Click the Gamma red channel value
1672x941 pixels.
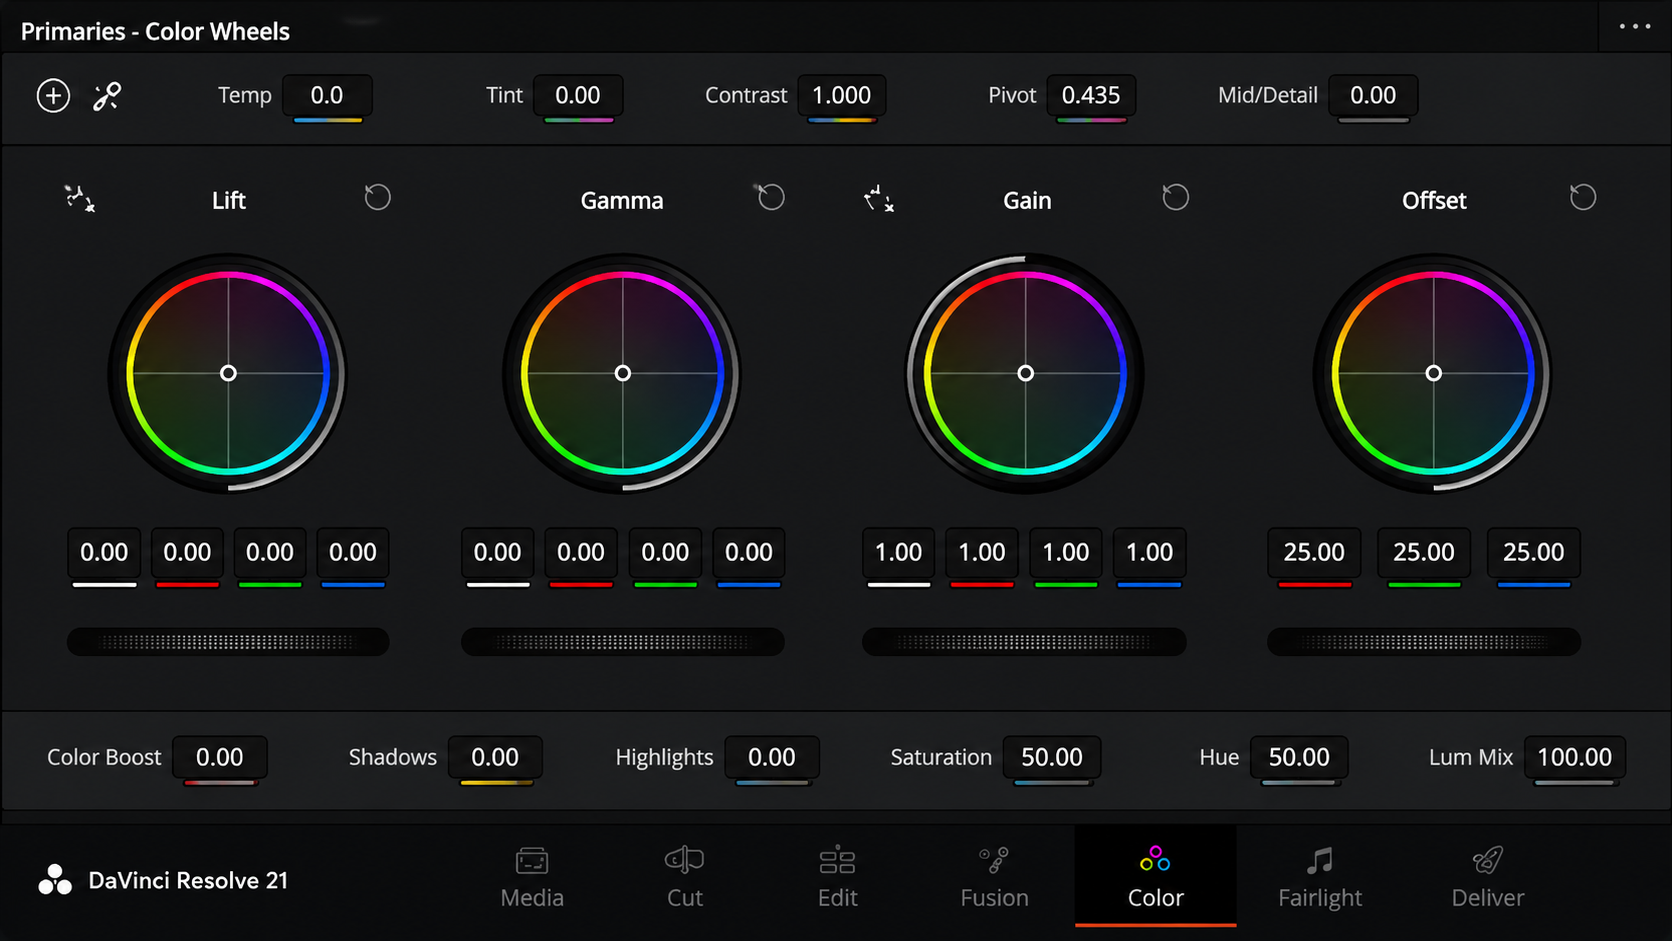(581, 553)
